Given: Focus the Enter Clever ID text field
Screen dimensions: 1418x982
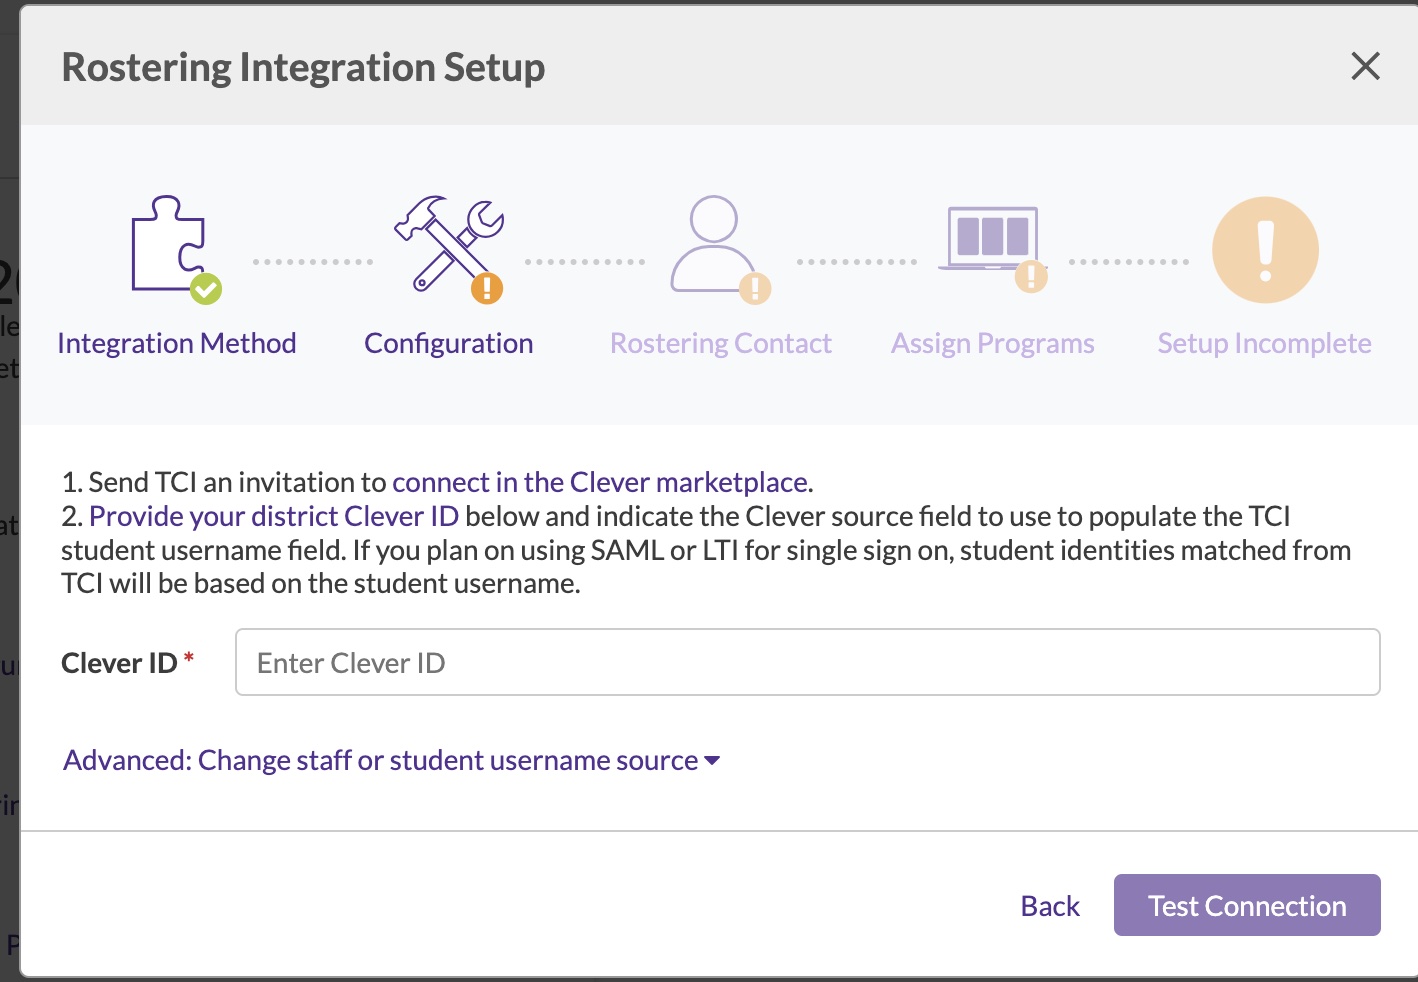Looking at the screenshot, I should click(x=807, y=662).
